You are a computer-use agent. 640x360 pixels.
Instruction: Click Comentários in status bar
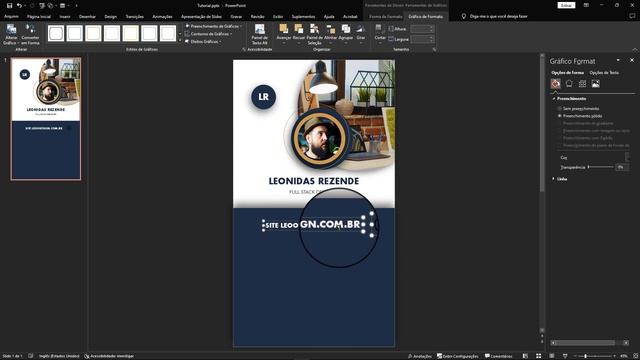tap(498, 356)
